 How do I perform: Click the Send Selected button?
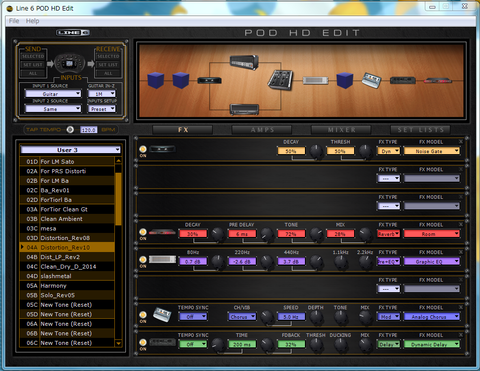[x=33, y=56]
